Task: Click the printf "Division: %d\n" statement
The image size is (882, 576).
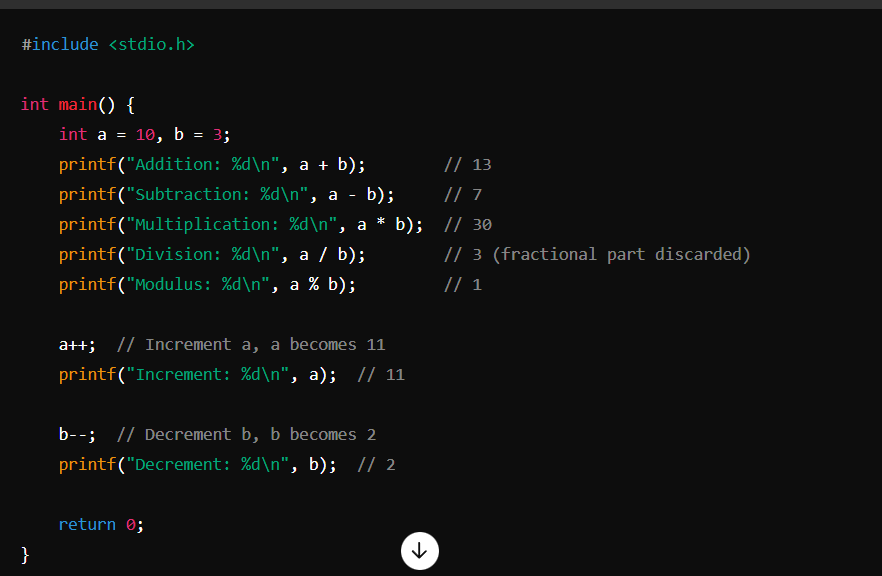Action: click(212, 254)
